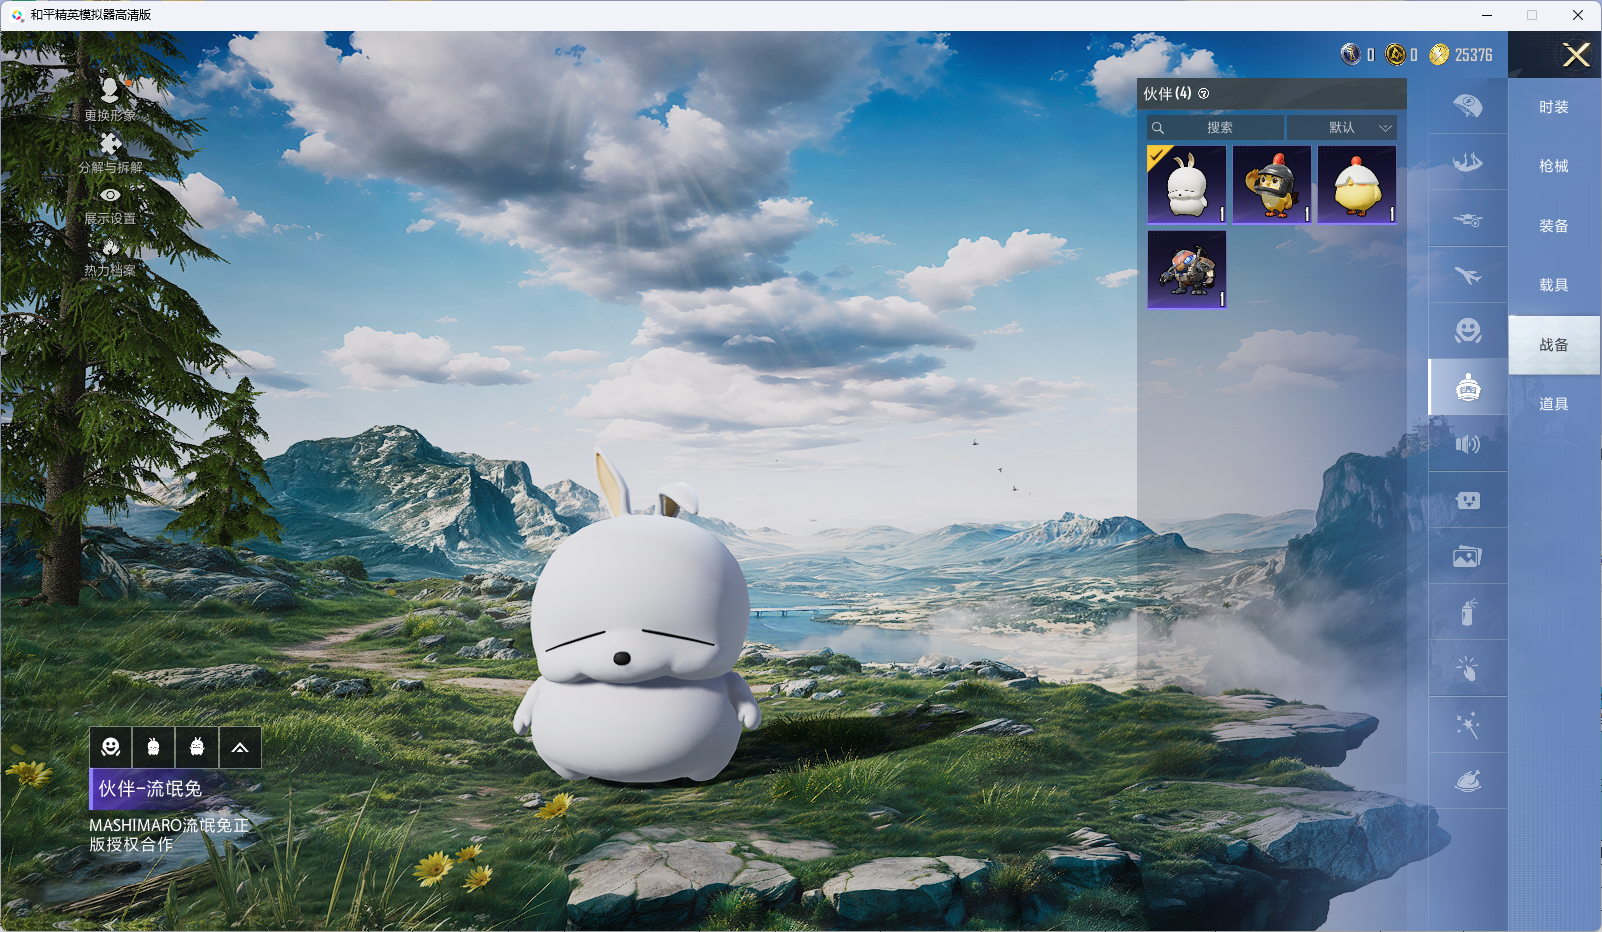Click the speaker voice pack icon
Screen dimensions: 1602x932
pyautogui.click(x=1467, y=444)
